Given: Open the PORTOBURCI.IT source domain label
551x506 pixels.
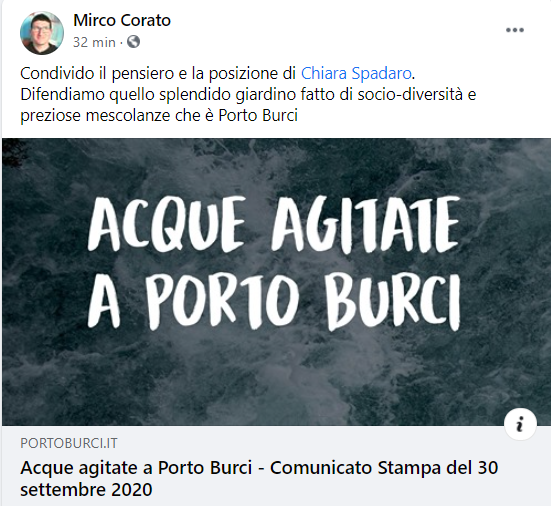Looking at the screenshot, I should click(x=69, y=443).
